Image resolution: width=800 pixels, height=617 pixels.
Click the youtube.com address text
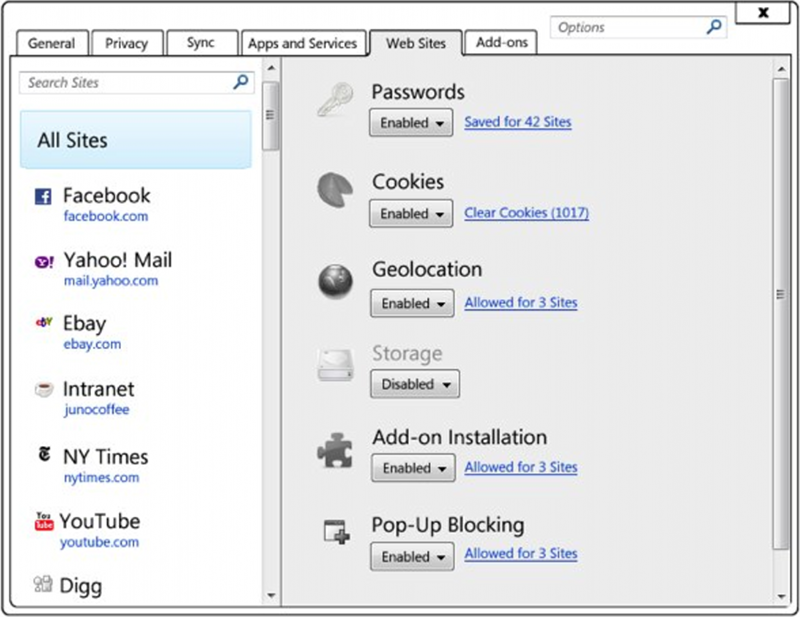pyautogui.click(x=99, y=542)
